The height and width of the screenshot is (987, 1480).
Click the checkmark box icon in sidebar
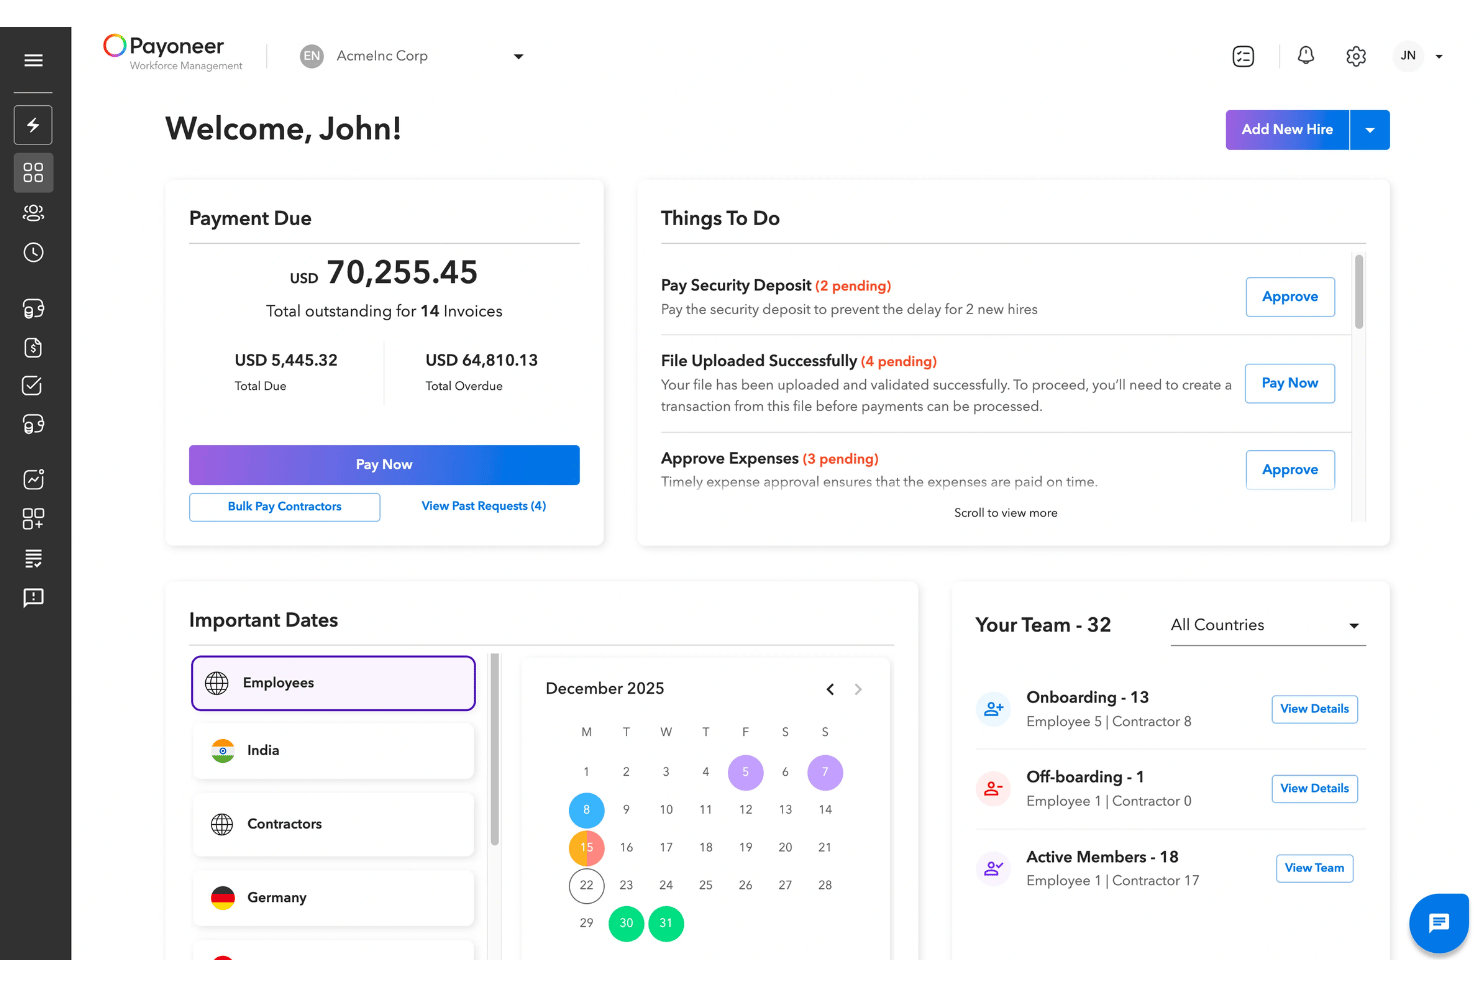[33, 385]
